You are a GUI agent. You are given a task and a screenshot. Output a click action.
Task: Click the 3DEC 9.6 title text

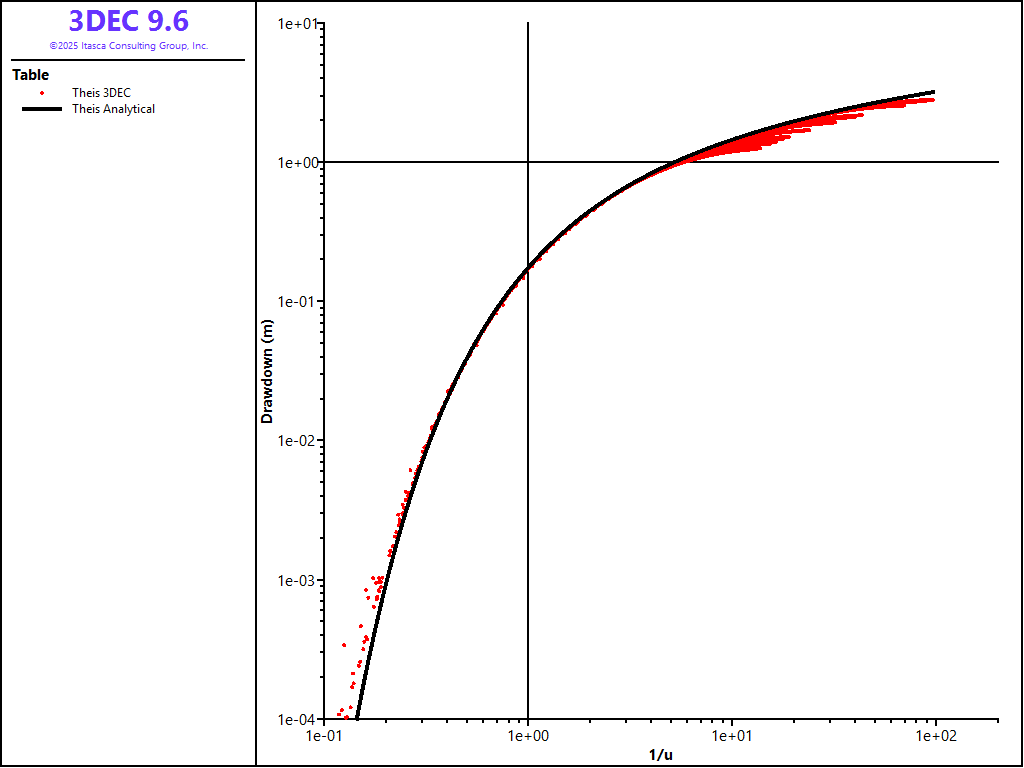point(128,21)
